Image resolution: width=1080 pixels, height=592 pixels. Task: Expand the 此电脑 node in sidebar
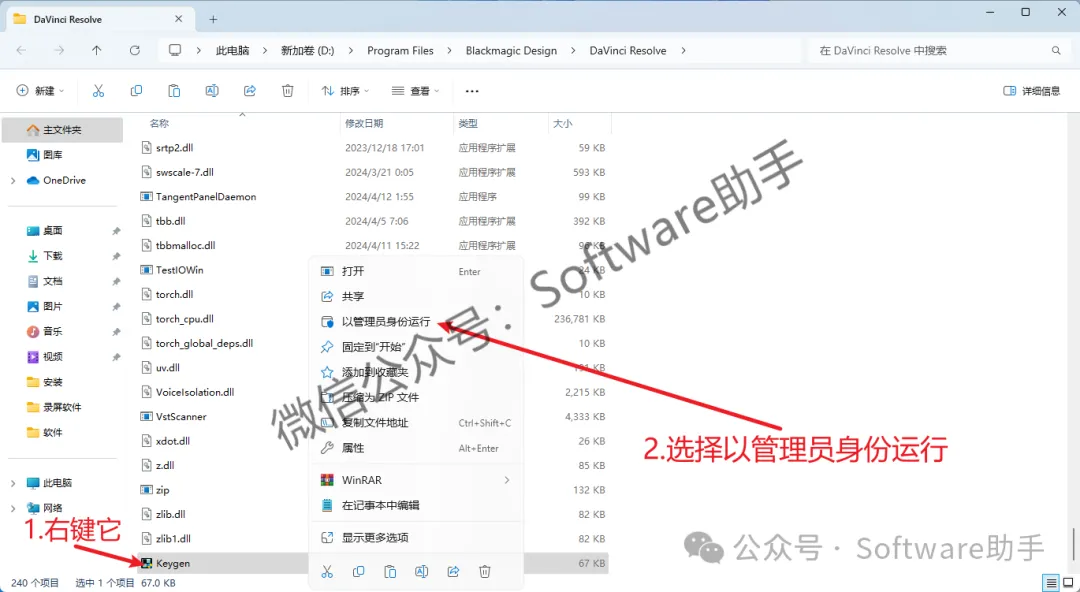(13, 483)
